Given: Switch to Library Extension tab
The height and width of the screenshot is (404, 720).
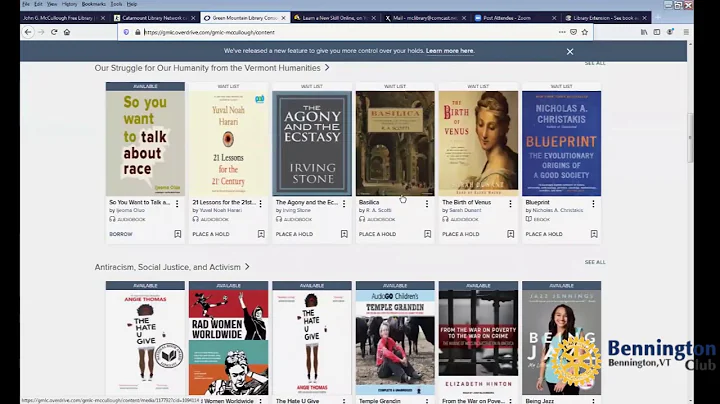Looking at the screenshot, I should [605, 18].
